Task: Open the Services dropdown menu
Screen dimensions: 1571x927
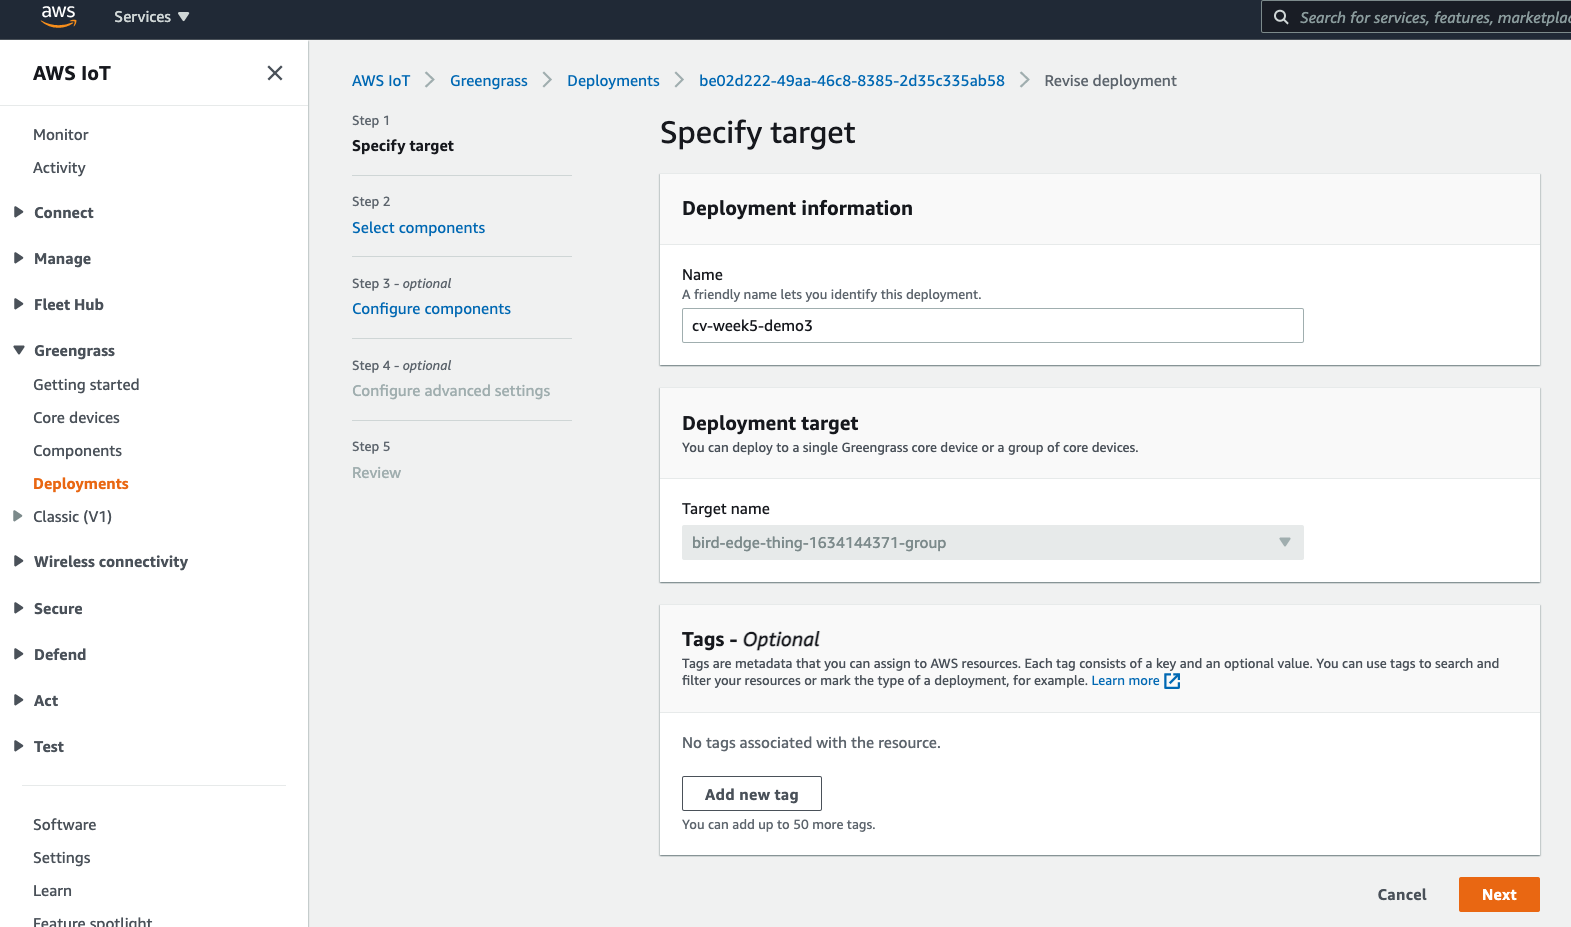Action: tap(151, 17)
